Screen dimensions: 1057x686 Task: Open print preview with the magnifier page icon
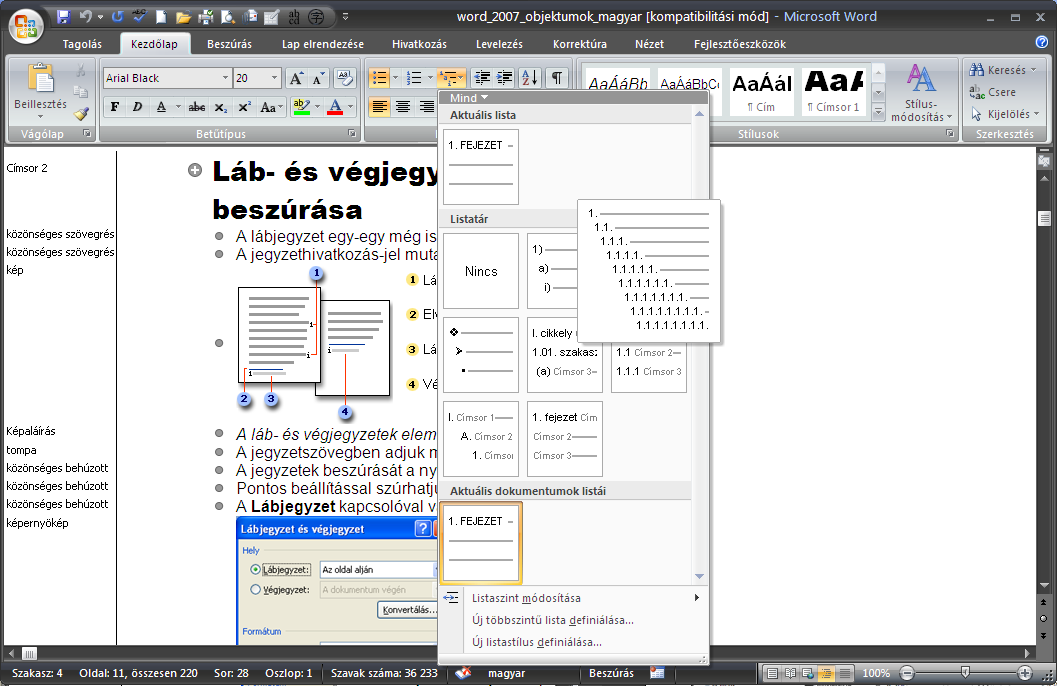click(x=228, y=17)
